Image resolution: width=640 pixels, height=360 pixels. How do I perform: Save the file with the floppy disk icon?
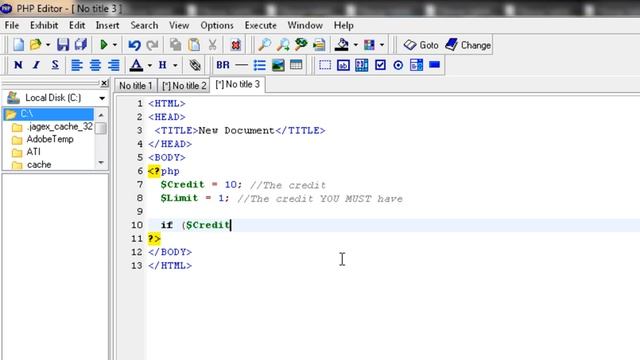point(63,44)
